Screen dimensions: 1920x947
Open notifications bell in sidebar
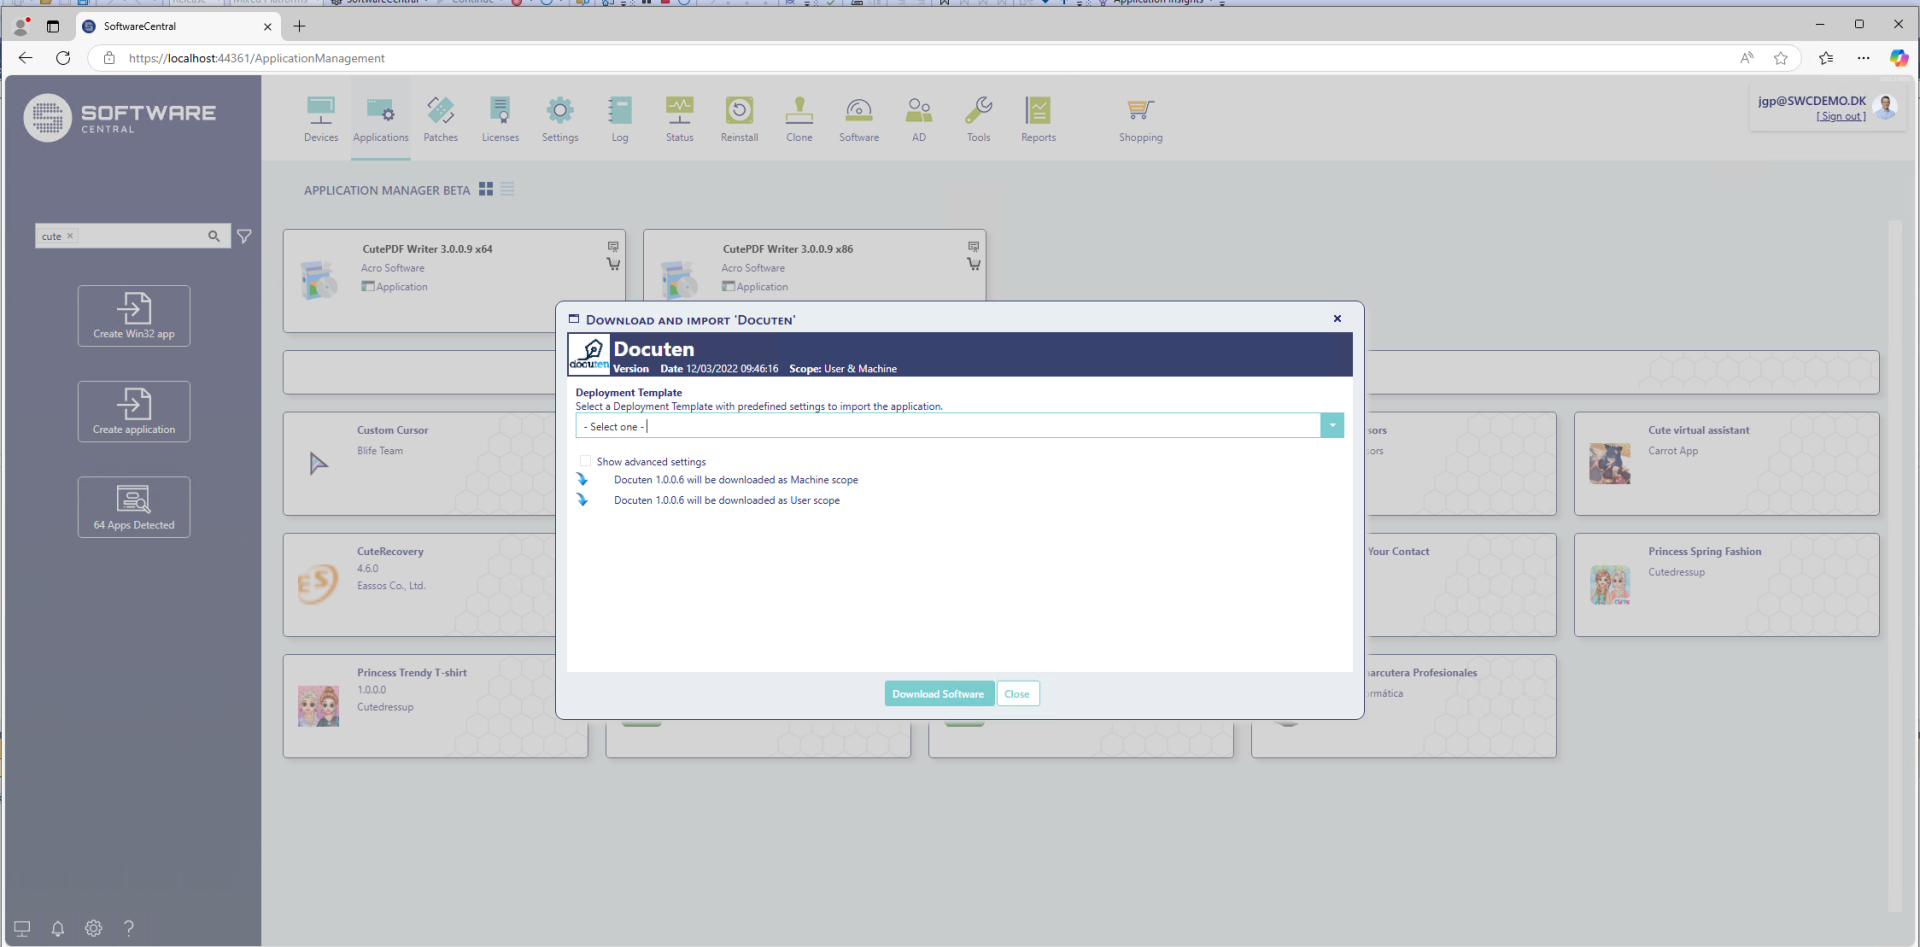58,928
